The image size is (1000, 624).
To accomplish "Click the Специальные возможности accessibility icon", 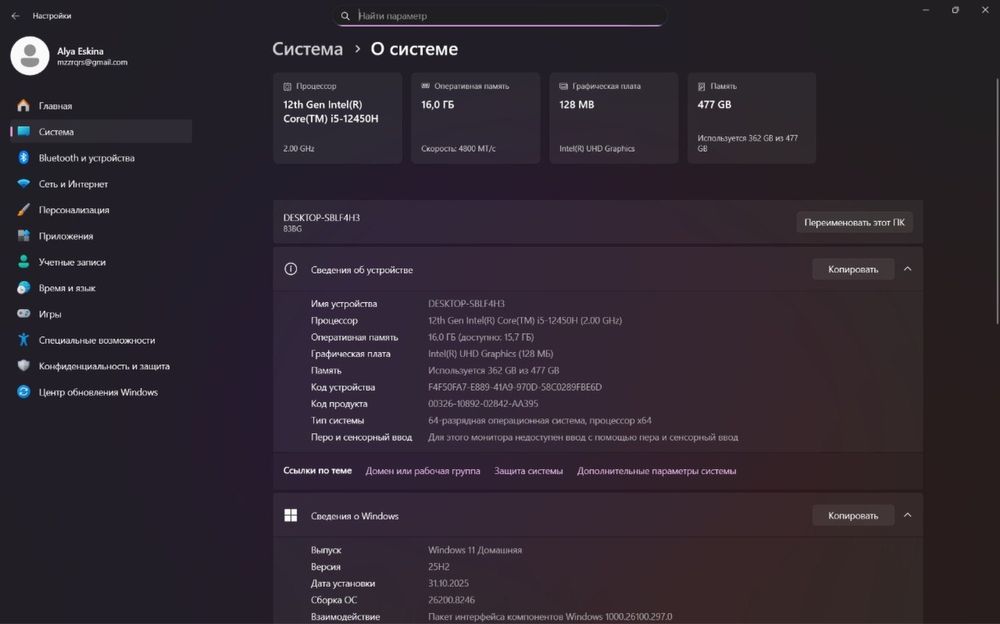I will pyautogui.click(x=24, y=340).
